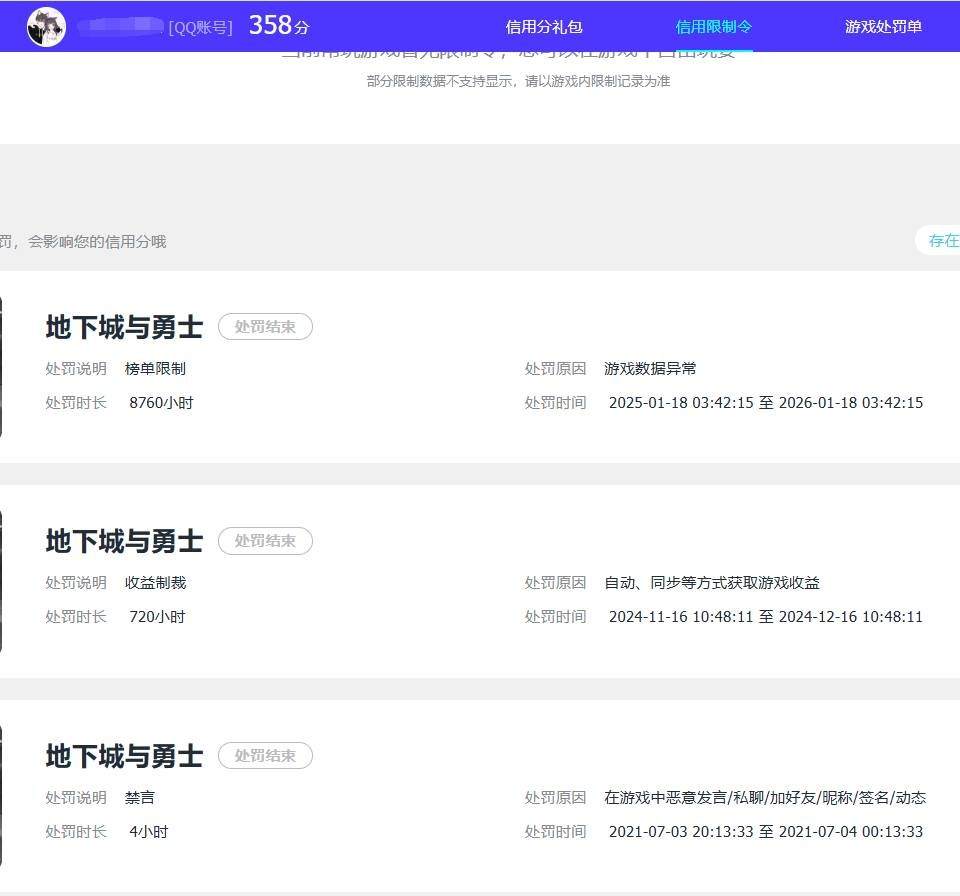Select 地下城与勇士 title of 禁言 card
Viewport: 960px width, 896px height.
point(124,756)
